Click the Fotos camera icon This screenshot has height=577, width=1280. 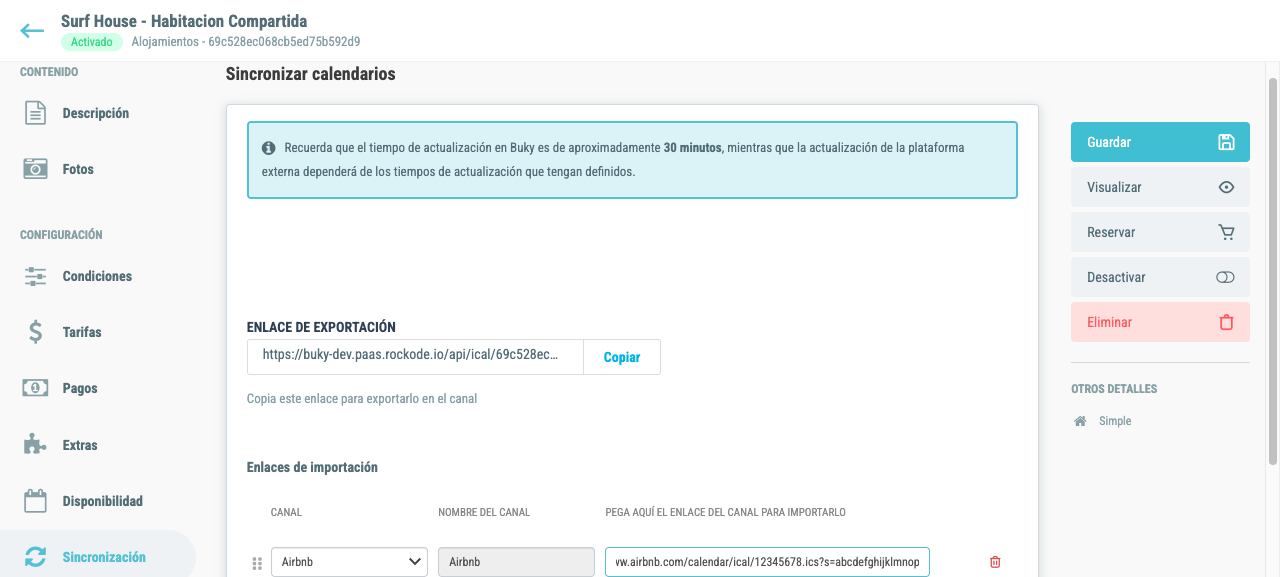point(35,169)
